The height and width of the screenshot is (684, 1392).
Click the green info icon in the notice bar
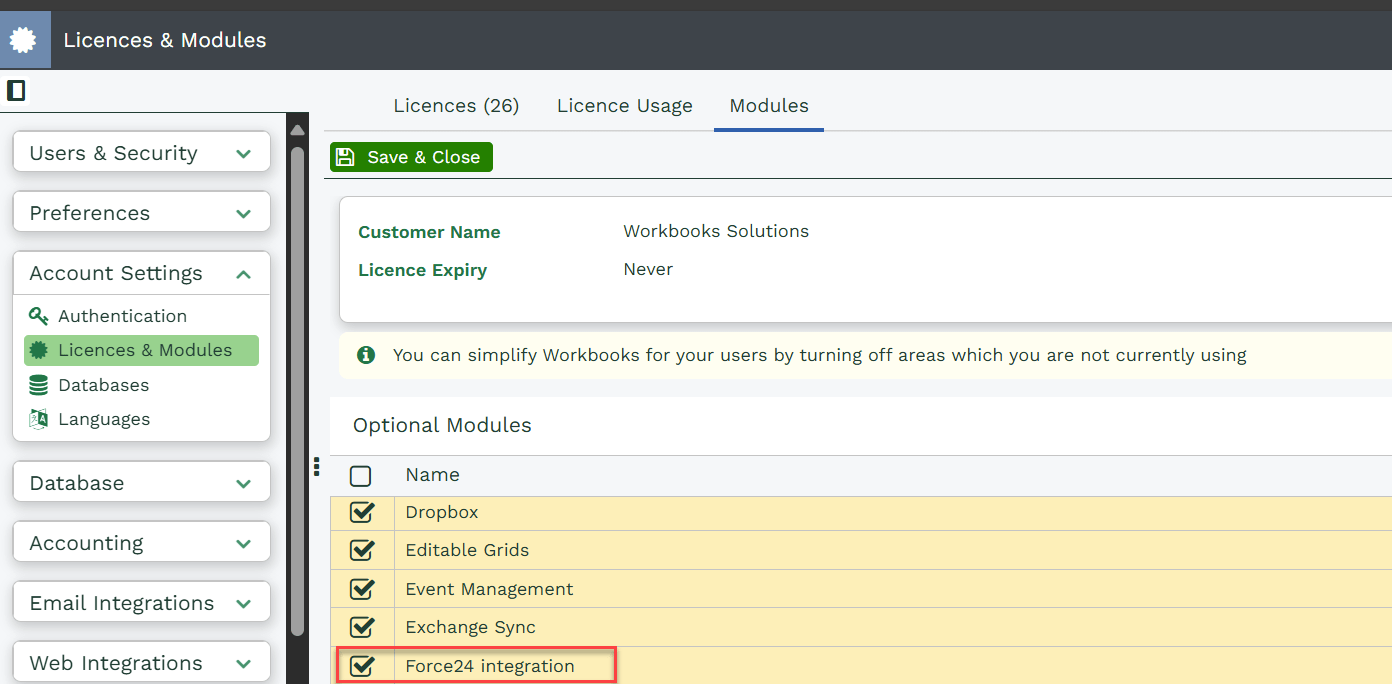(366, 355)
